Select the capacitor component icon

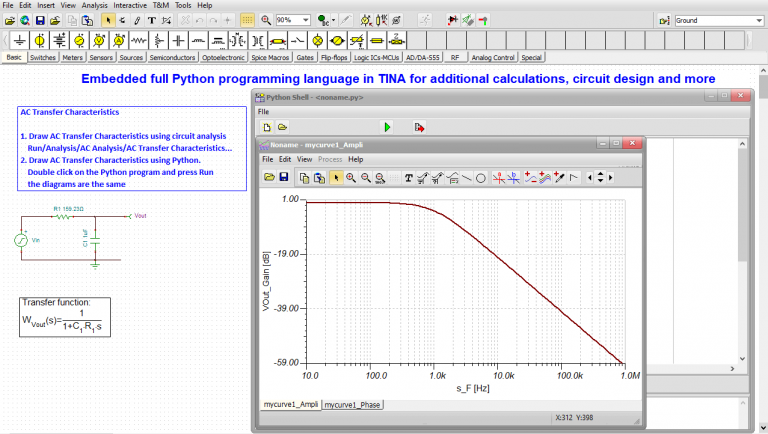point(178,40)
